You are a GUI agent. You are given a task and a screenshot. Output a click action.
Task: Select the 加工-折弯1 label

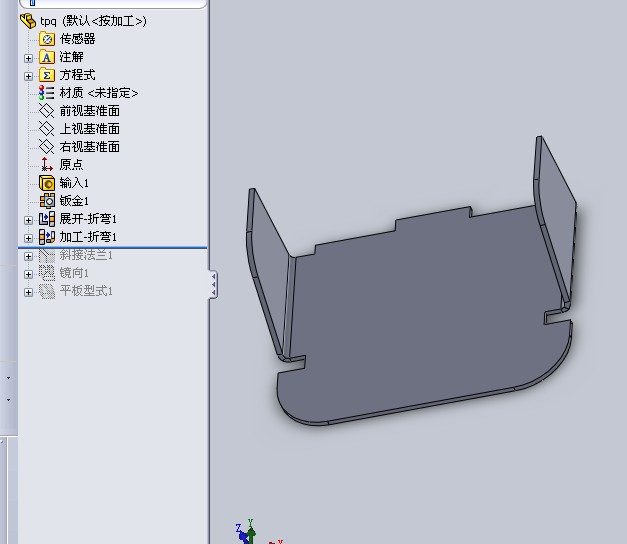click(88, 237)
